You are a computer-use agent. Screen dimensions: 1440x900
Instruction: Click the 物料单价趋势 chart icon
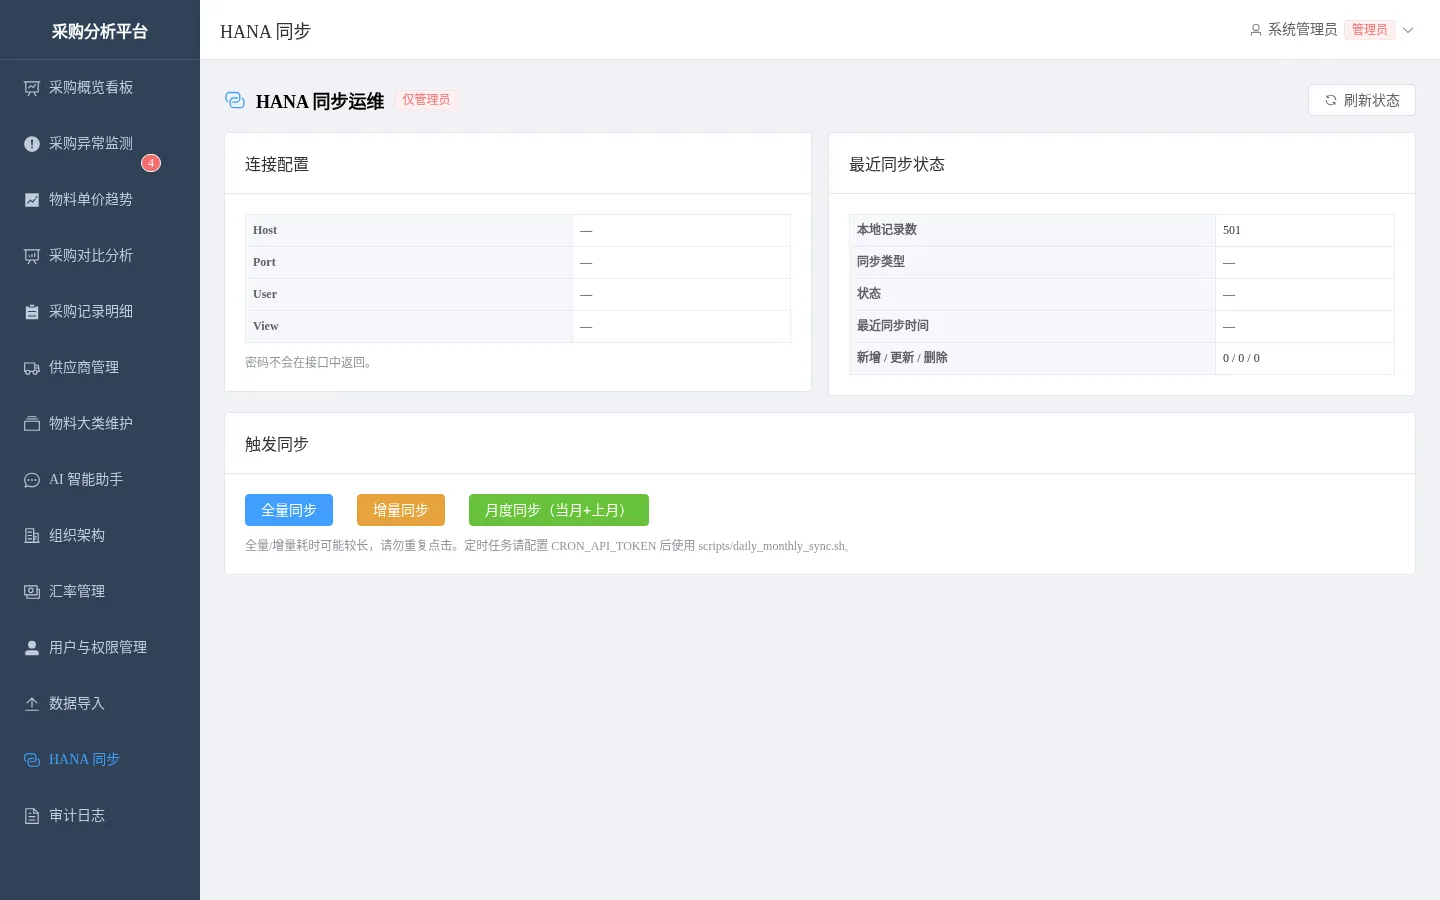point(32,200)
